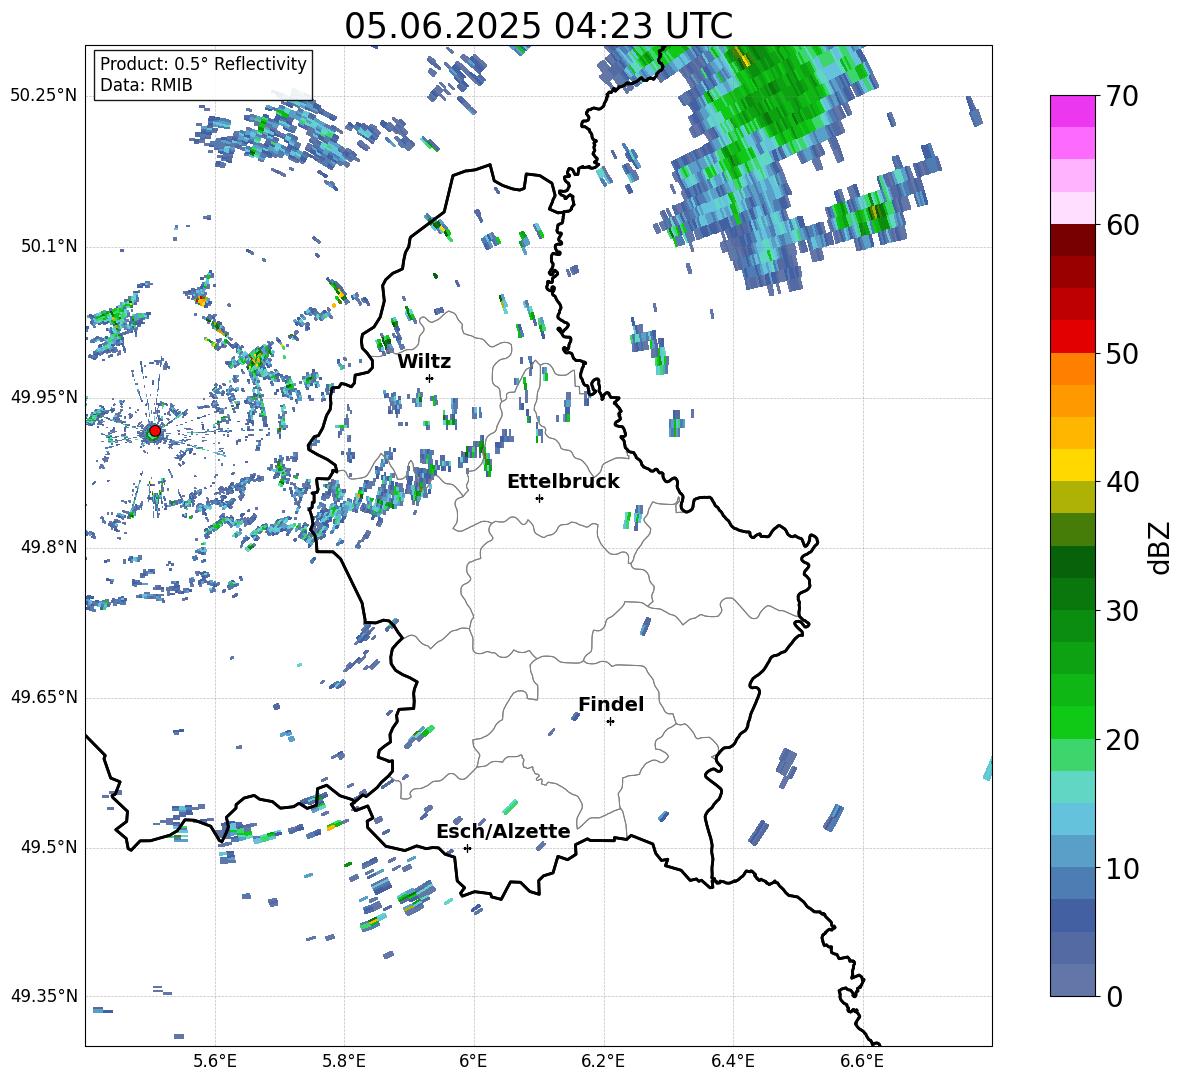Pick the bright red colorbar swatch above 50
The width and height of the screenshot is (1184, 1081).
(x=1072, y=337)
